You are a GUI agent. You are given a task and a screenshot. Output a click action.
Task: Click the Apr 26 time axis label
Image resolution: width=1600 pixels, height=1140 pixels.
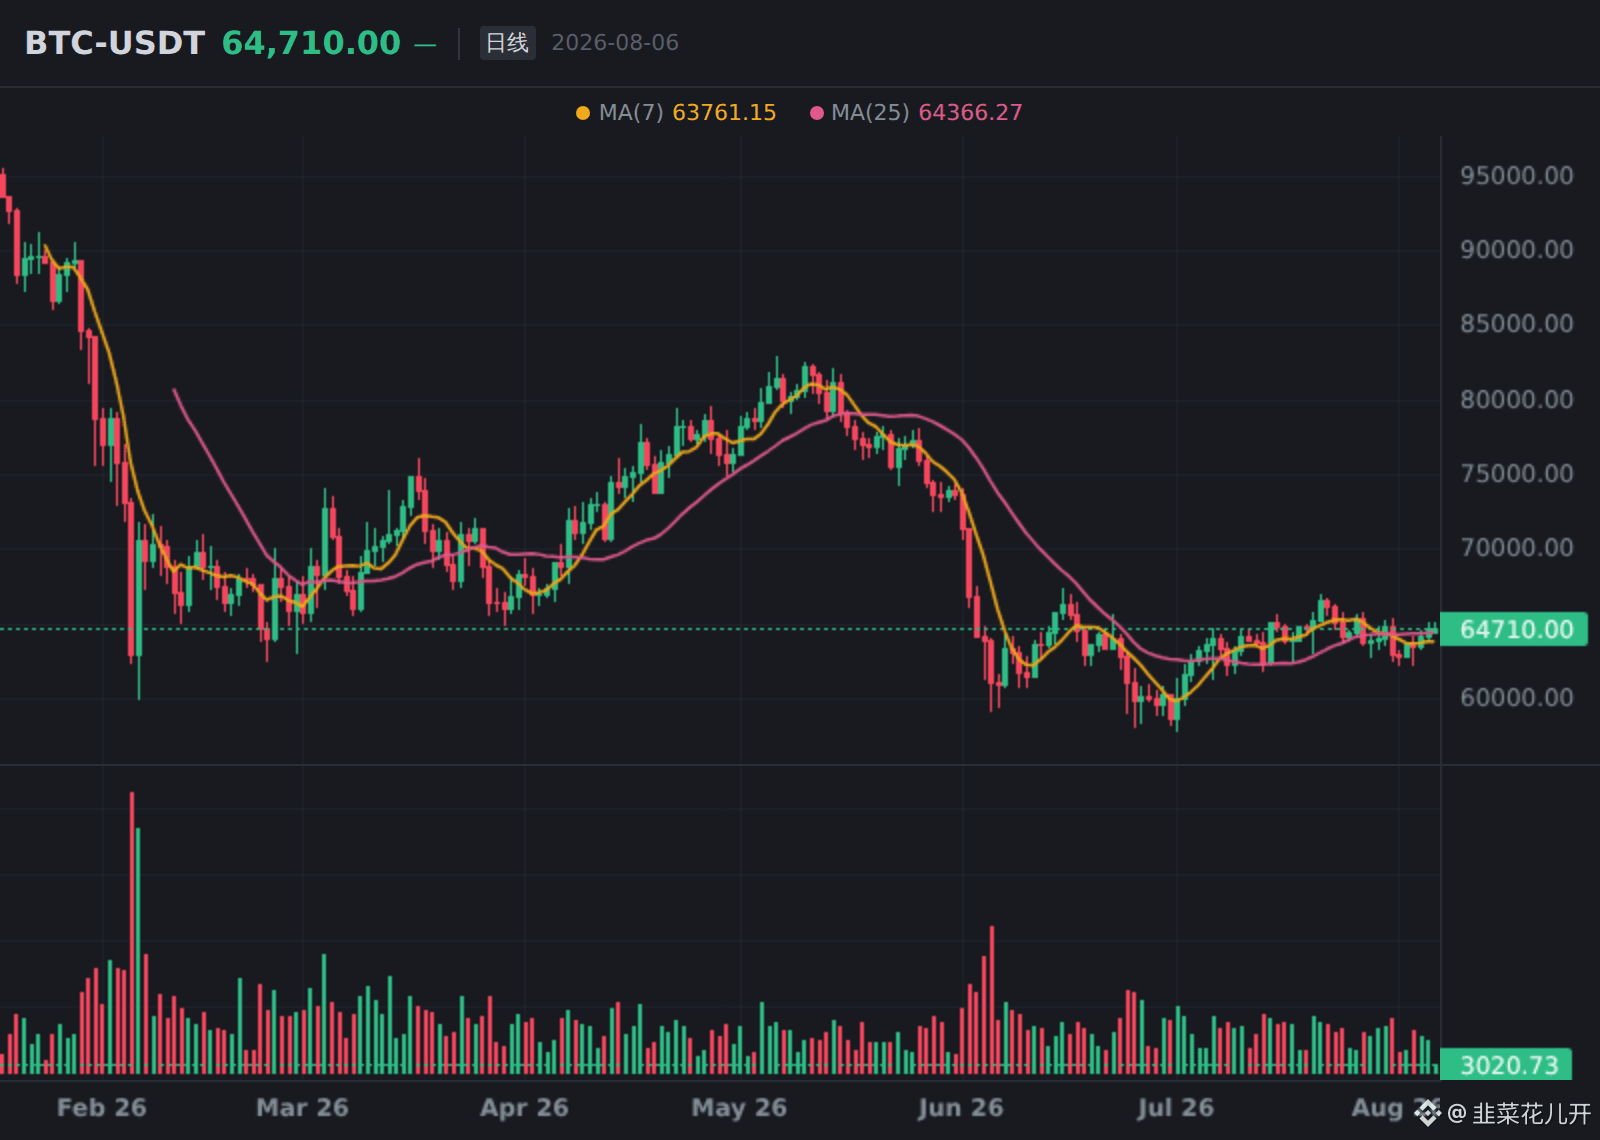point(524,1108)
